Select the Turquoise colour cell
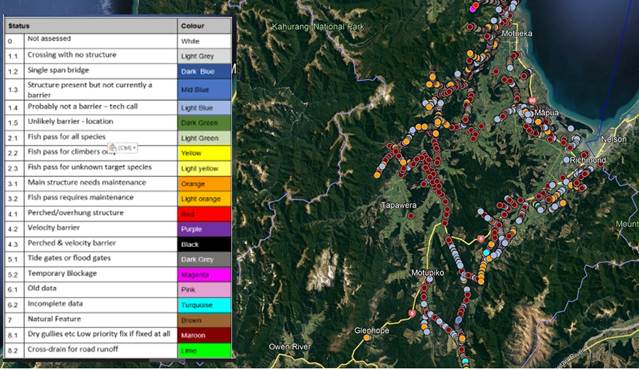 tap(204, 305)
